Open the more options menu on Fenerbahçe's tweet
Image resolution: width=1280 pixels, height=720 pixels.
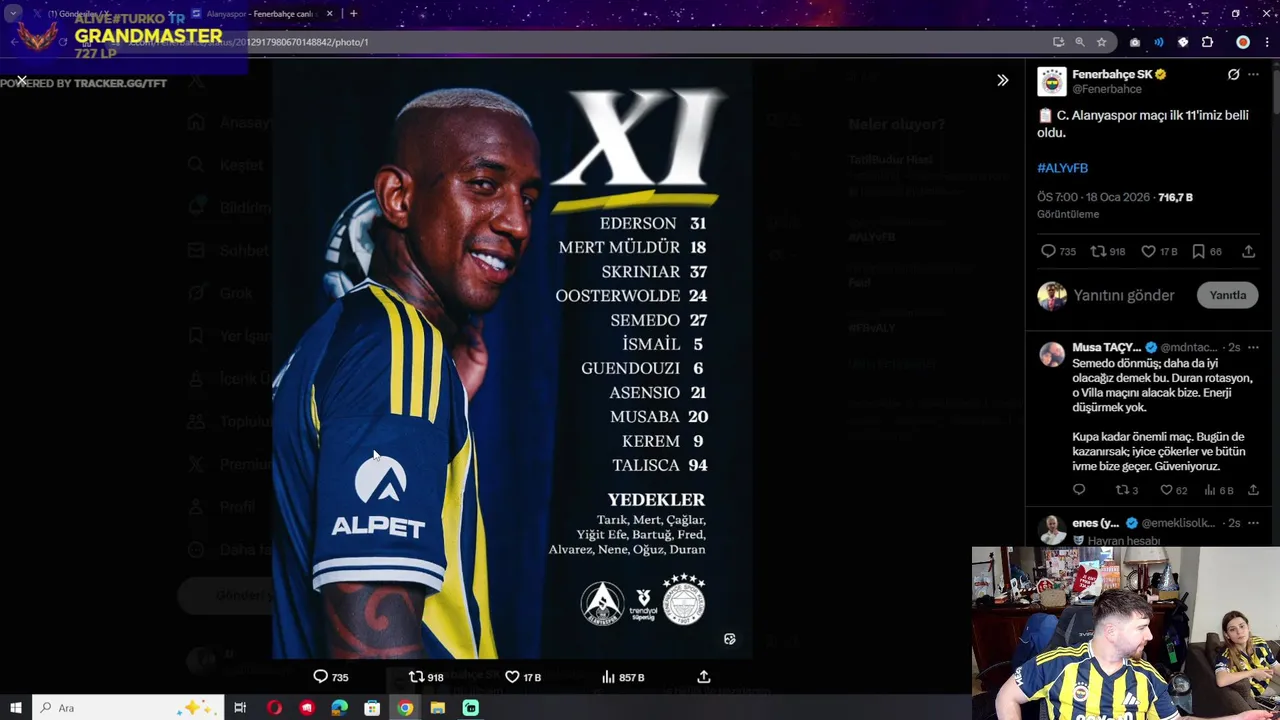click(x=1253, y=74)
